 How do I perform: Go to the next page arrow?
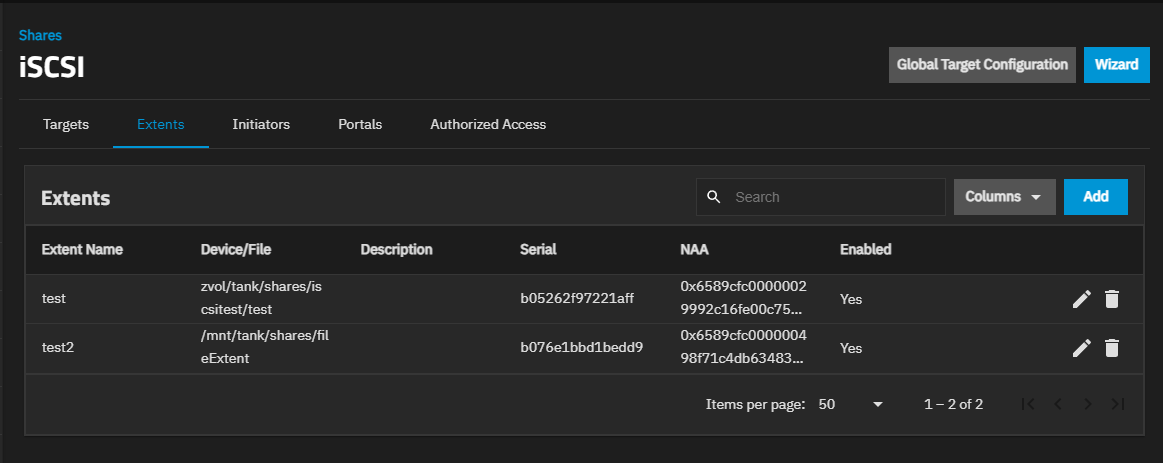pyautogui.click(x=1088, y=404)
